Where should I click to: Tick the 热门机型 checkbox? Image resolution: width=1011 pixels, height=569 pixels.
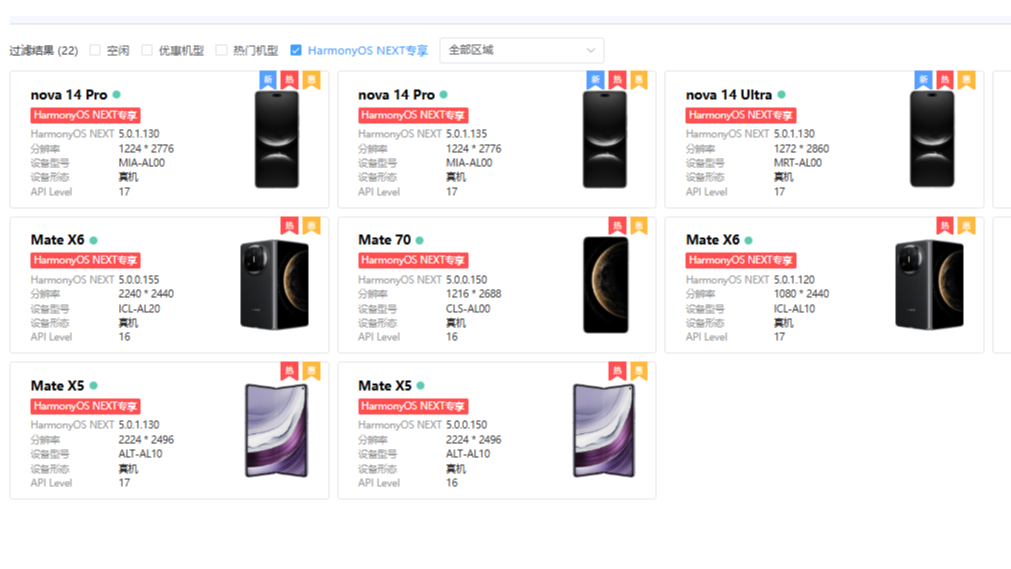[221, 50]
